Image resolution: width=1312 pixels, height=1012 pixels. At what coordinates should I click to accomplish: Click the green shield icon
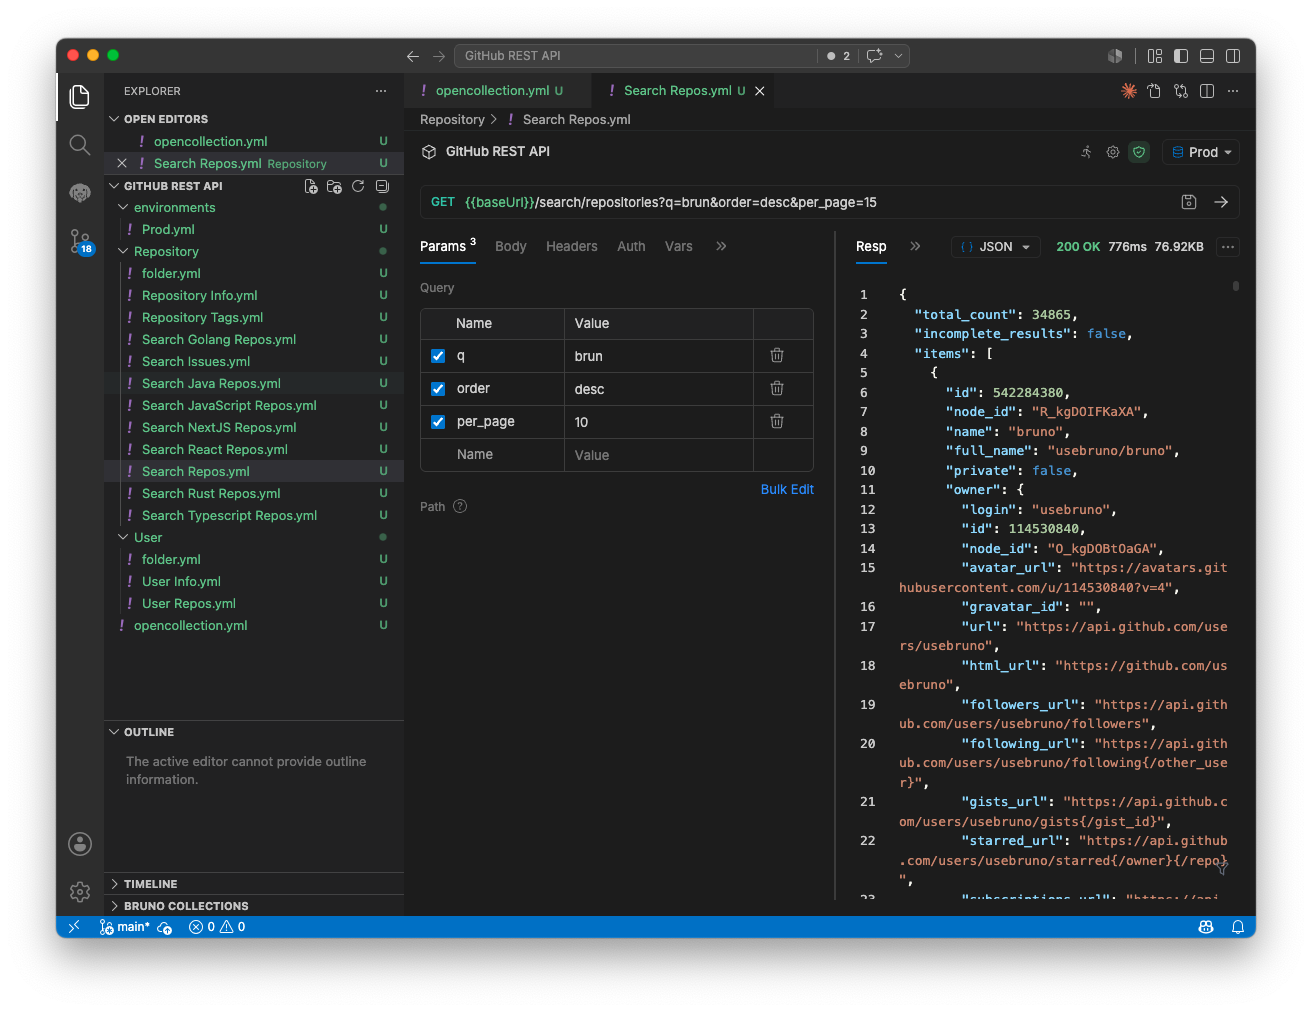coord(1139,152)
